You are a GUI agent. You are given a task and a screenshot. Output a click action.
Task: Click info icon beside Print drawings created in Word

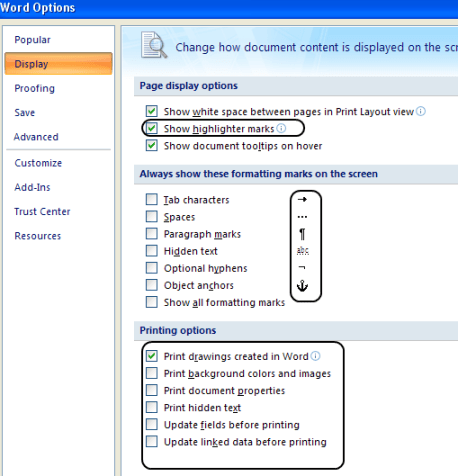tap(315, 356)
